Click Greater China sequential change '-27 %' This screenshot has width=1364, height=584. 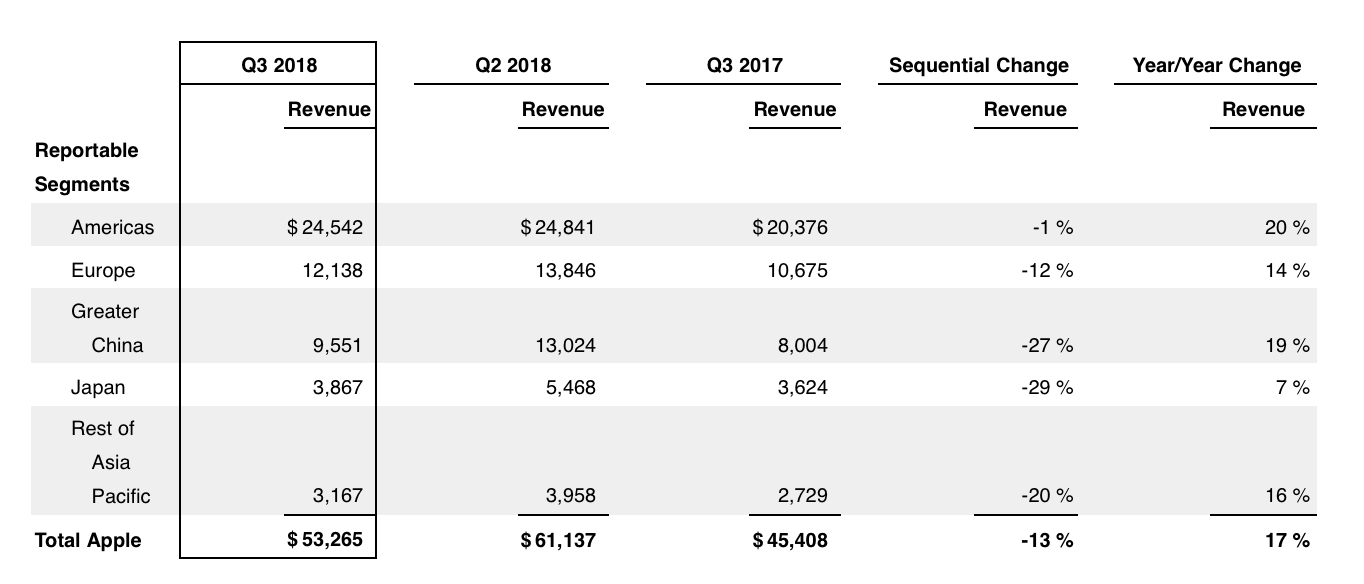pyautogui.click(x=1048, y=345)
